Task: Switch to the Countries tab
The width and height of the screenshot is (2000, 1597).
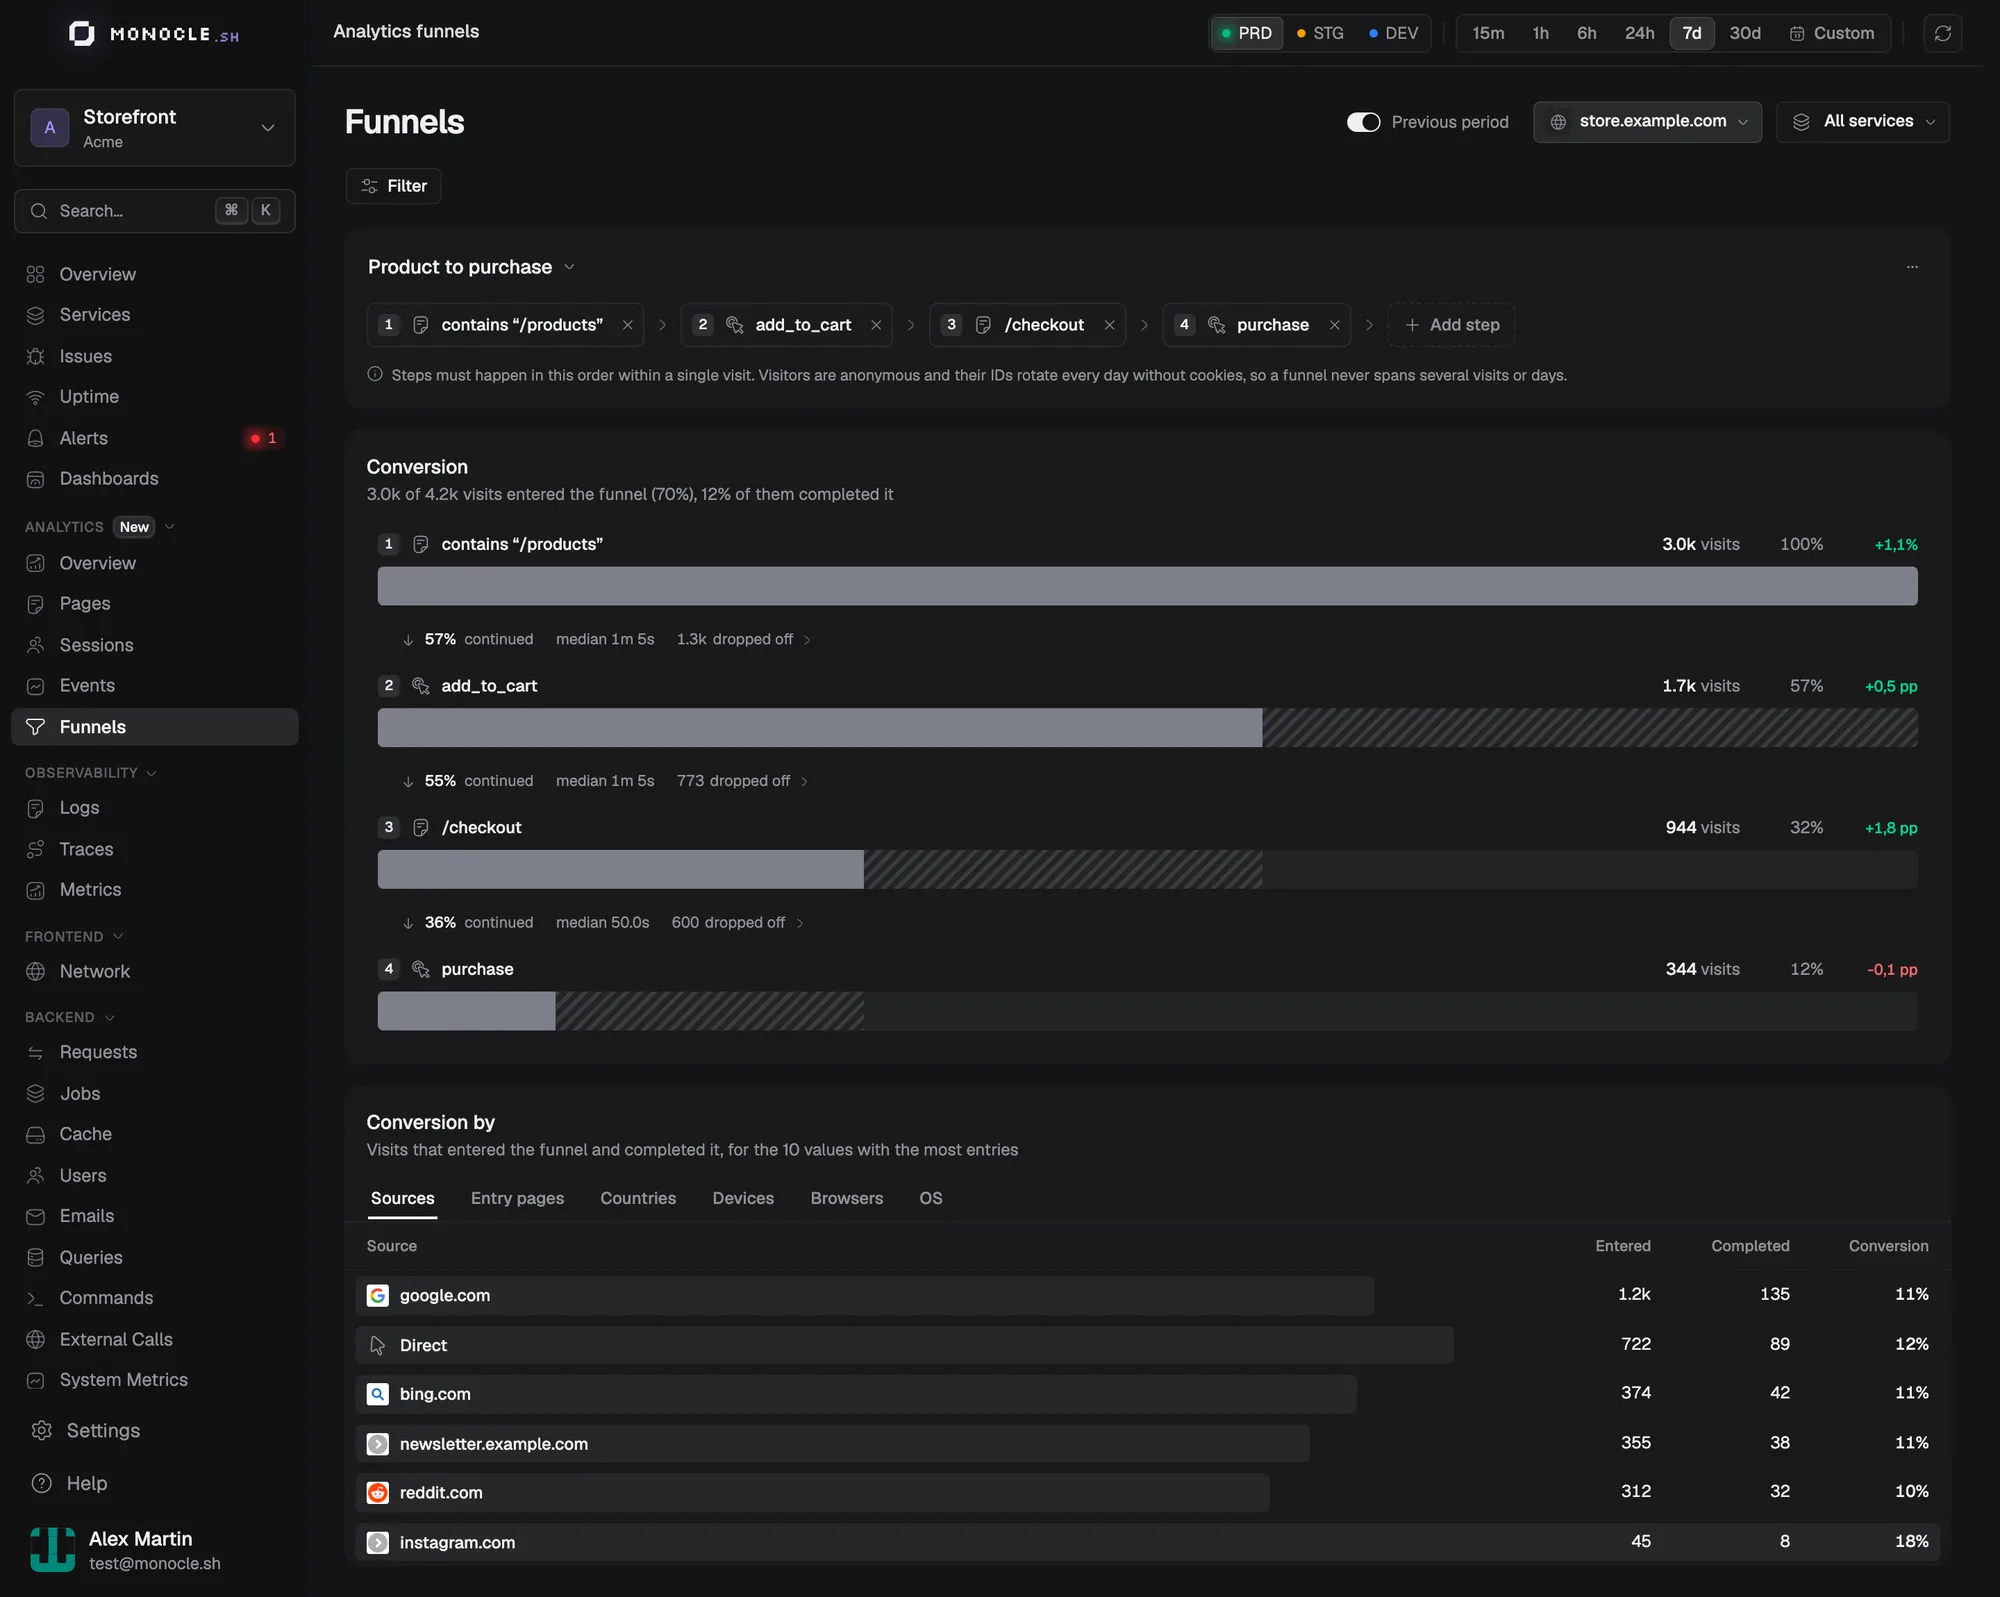Action: (638, 1198)
